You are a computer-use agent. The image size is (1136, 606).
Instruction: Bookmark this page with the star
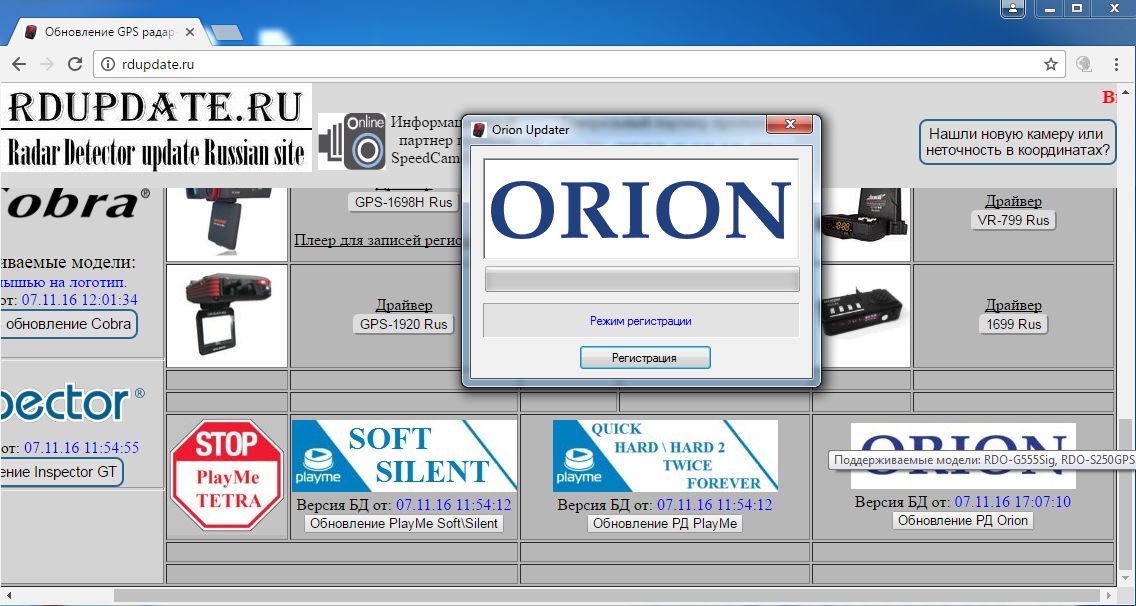coord(1051,65)
